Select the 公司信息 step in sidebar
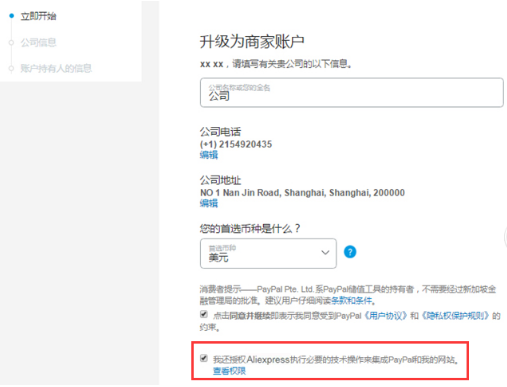507x387 pixels. [38, 43]
